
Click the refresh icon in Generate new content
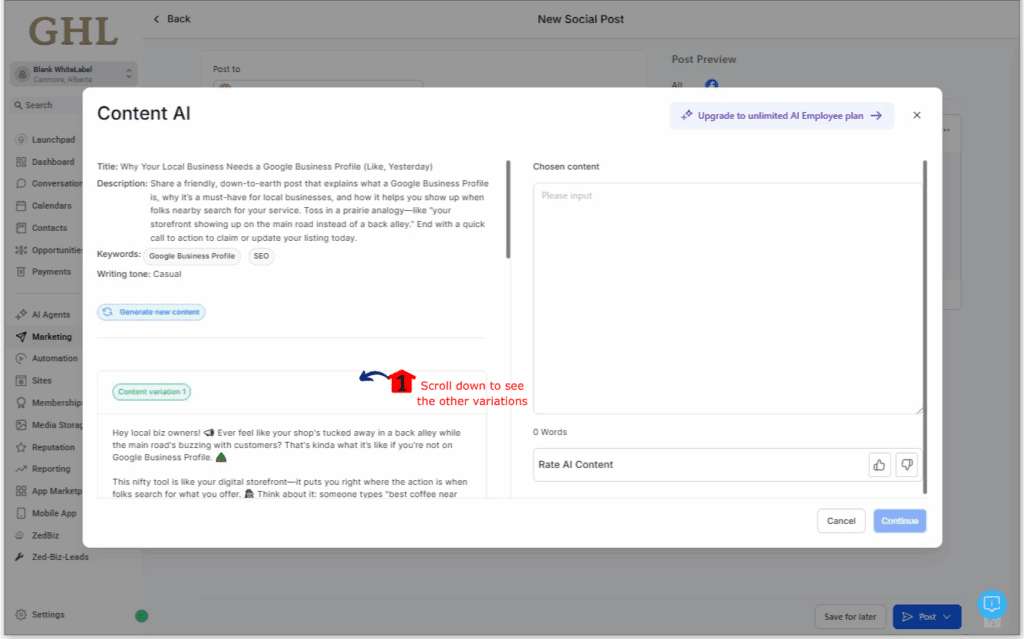point(108,312)
